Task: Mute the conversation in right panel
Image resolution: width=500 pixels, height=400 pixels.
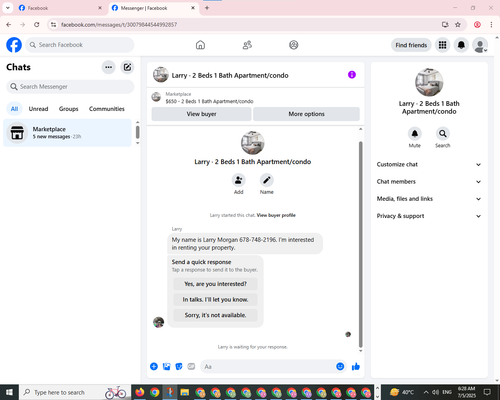Action: (x=415, y=134)
